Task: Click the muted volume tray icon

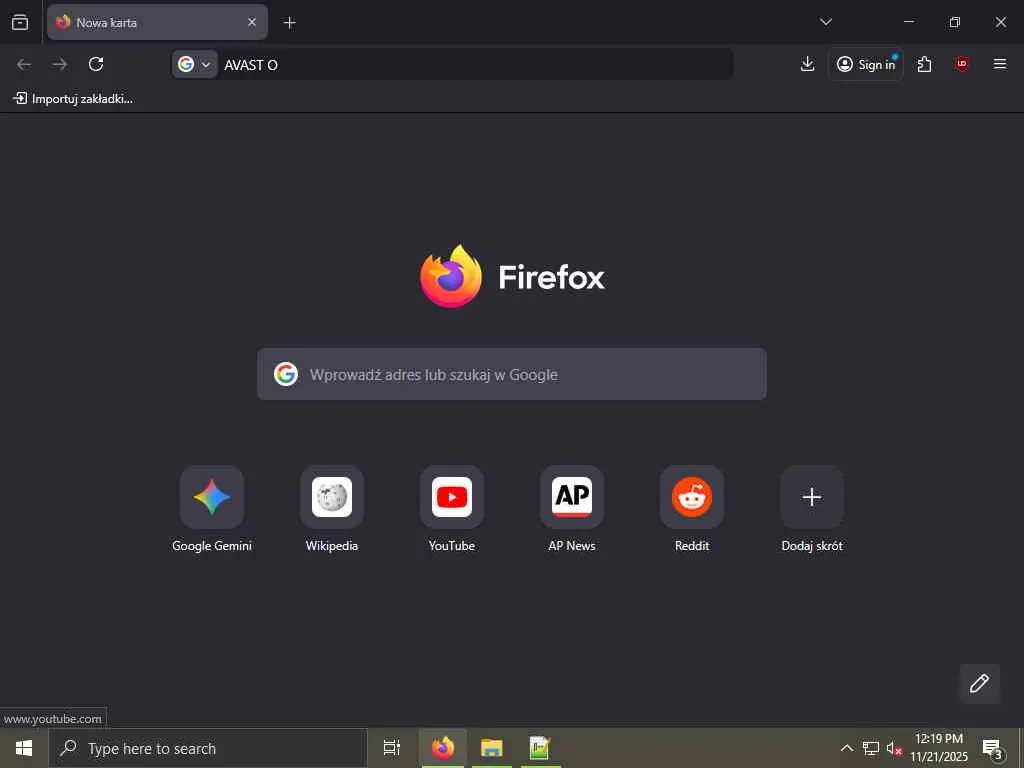Action: pyautogui.click(x=894, y=748)
